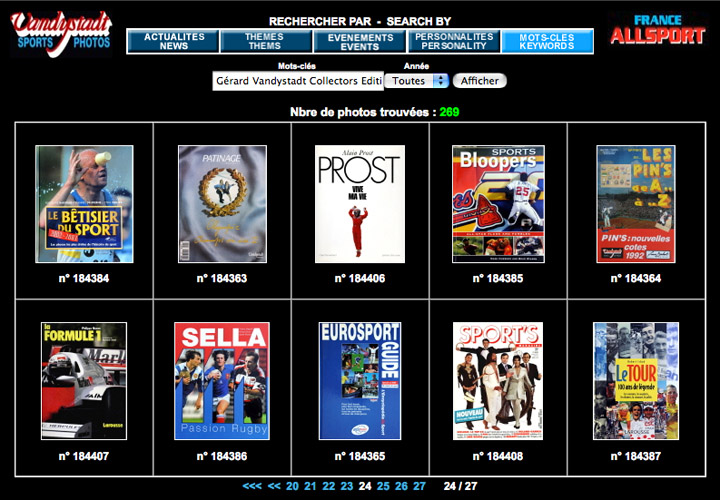Open the Sport's magazine cover thumbnail
This screenshot has height=500, width=720.
498,381
